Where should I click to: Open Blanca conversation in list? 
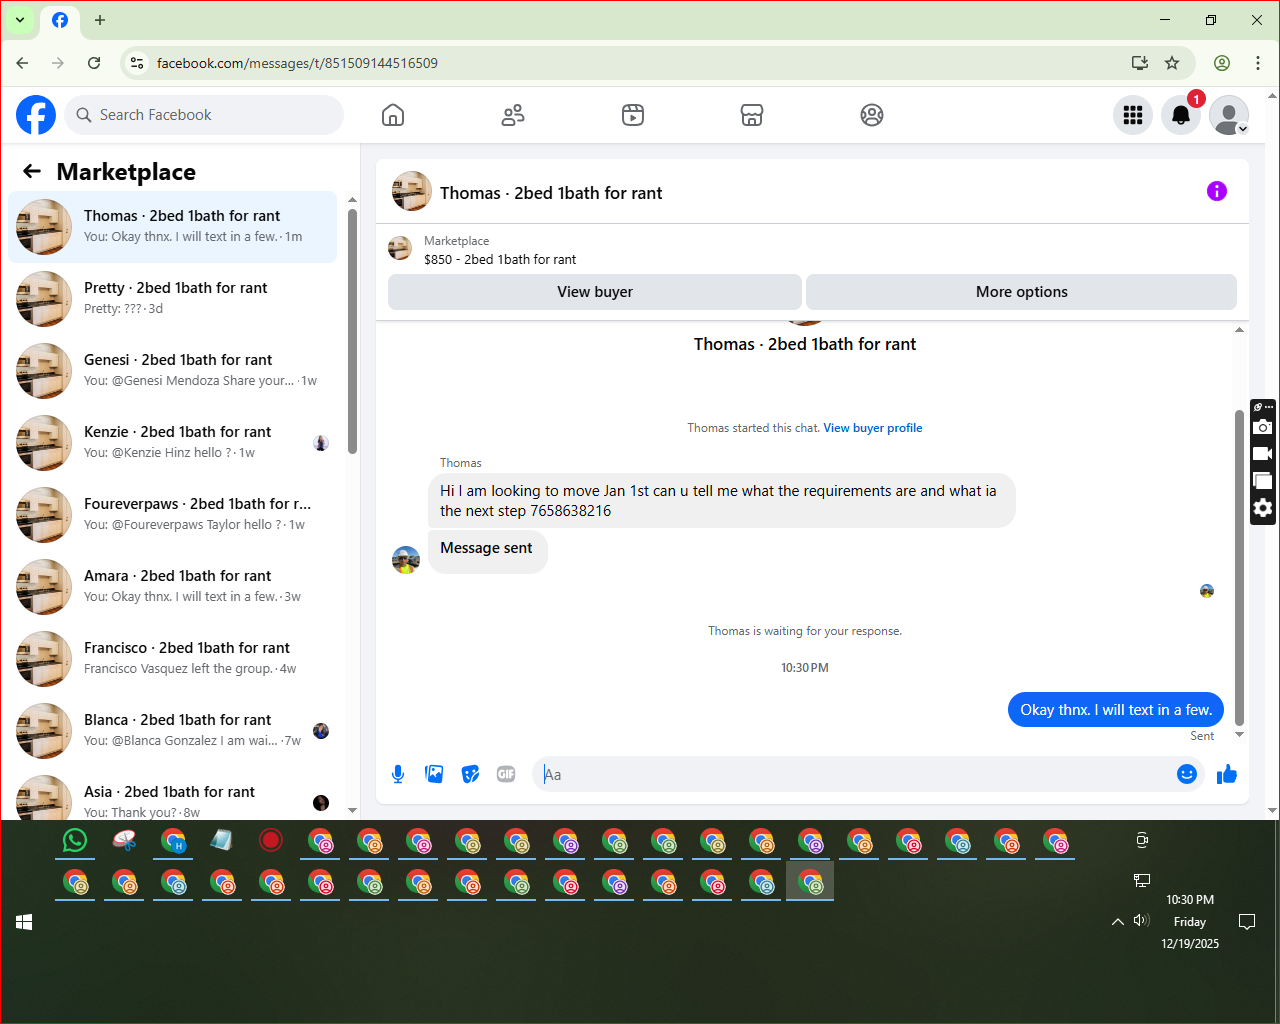173,731
